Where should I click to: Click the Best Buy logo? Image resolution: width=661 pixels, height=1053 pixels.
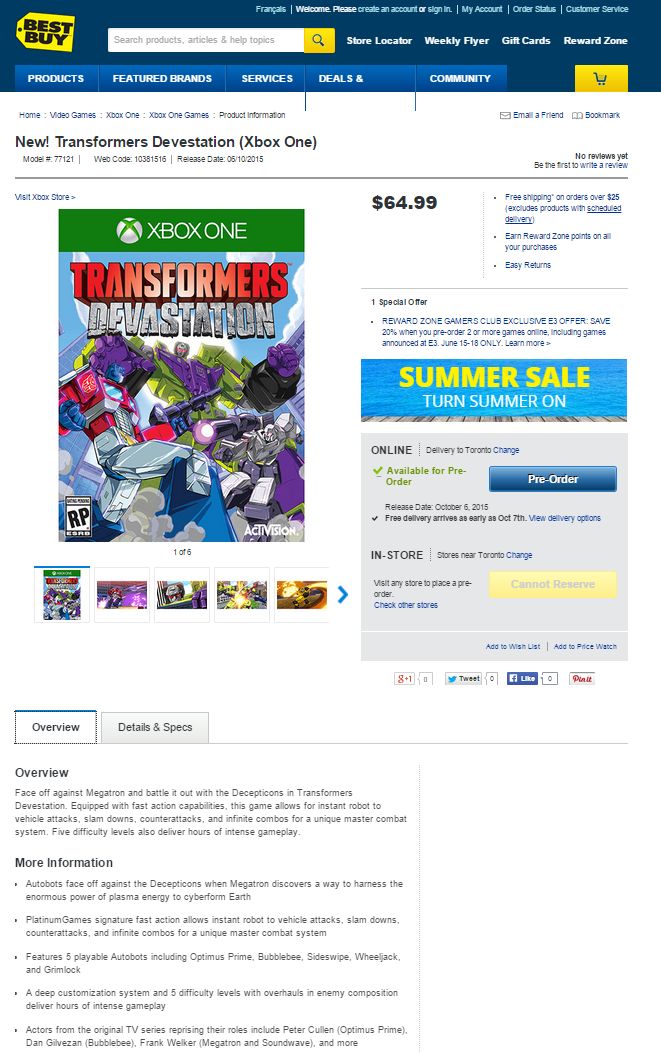click(45, 32)
